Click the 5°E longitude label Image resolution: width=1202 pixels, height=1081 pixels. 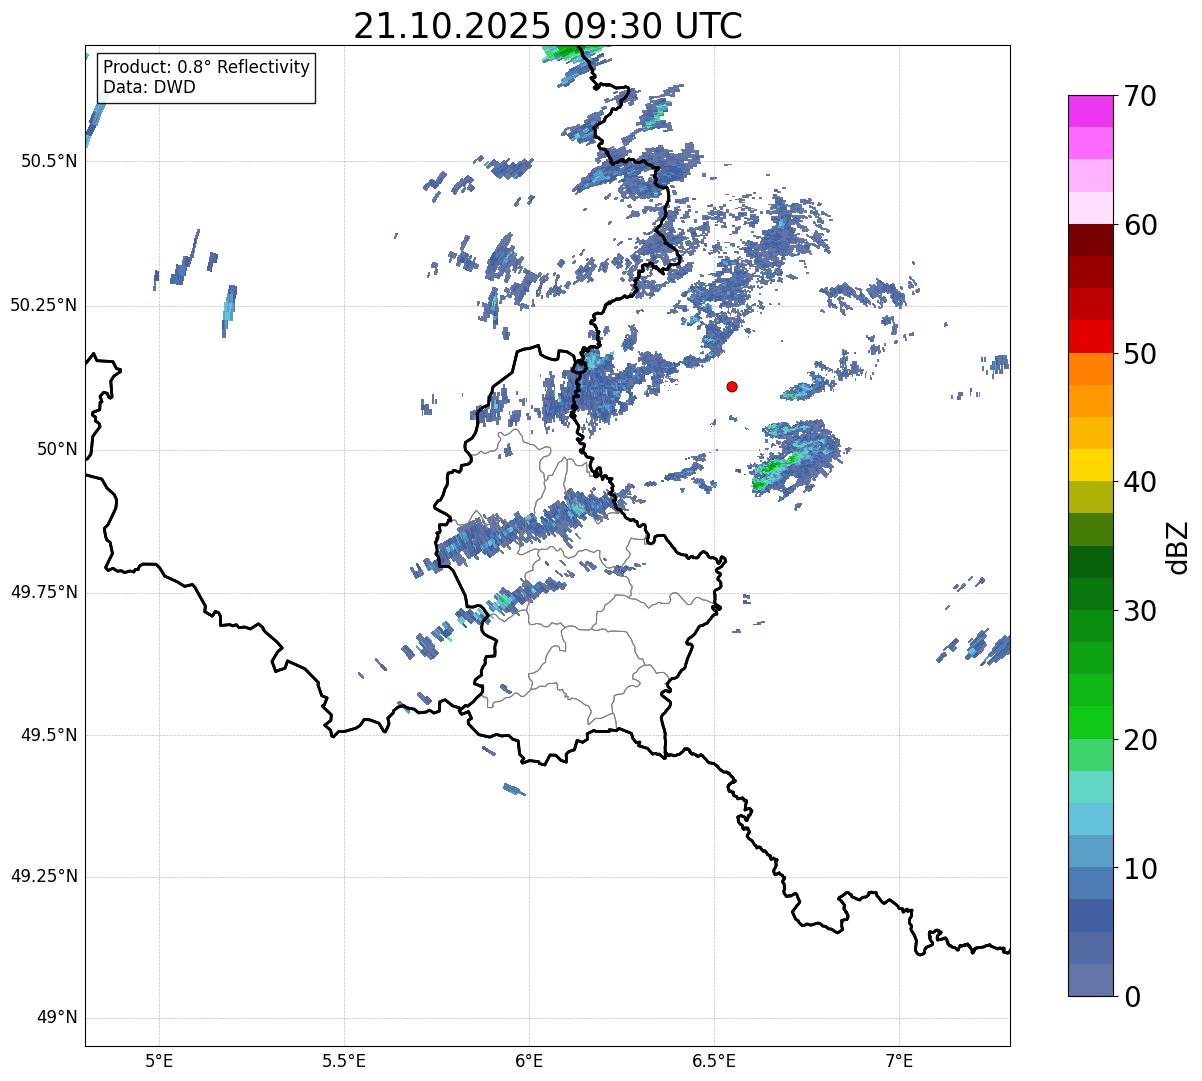pos(159,1061)
